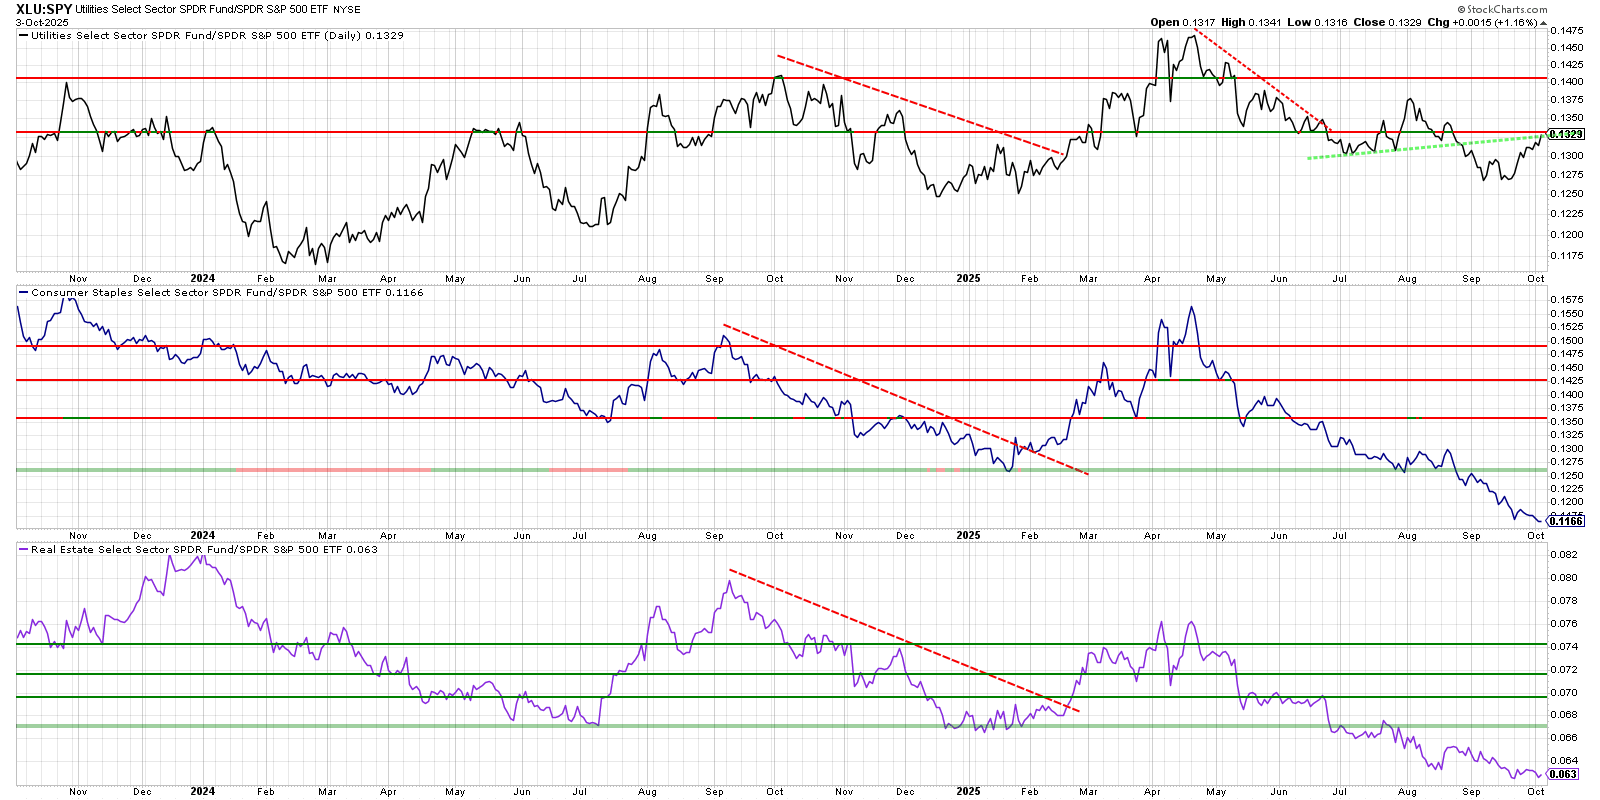Click the 3-Oct-2025 chart date
The width and height of the screenshot is (1600, 800).
pyautogui.click(x=42, y=22)
